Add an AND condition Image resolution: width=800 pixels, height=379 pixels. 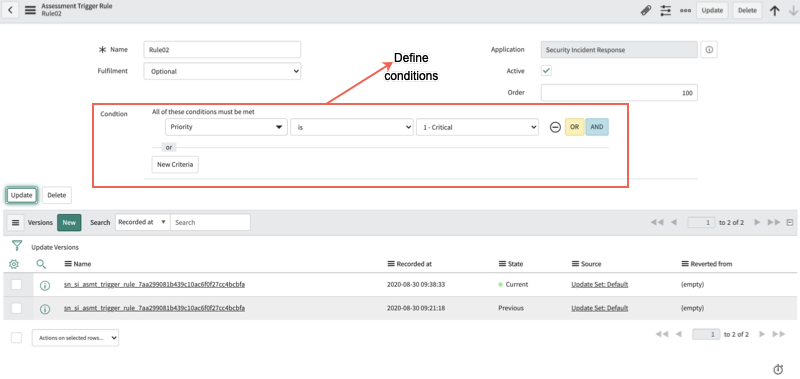597,128
